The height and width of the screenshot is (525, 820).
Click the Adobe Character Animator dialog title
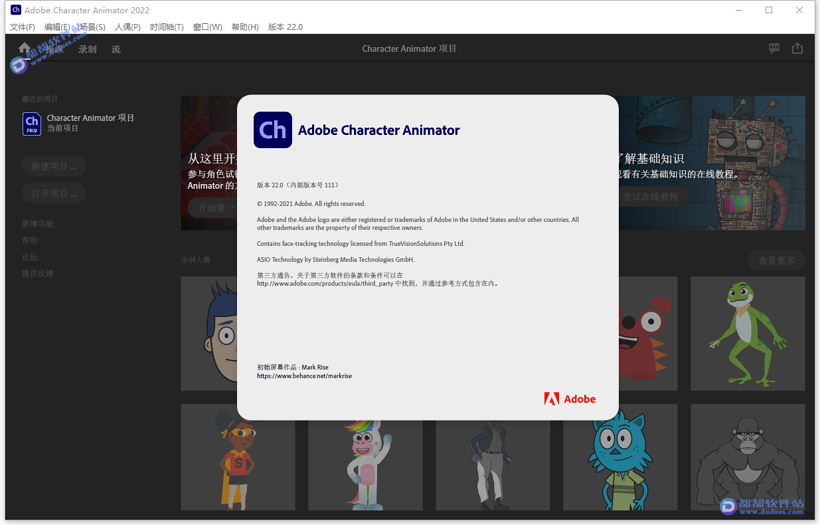coord(379,130)
